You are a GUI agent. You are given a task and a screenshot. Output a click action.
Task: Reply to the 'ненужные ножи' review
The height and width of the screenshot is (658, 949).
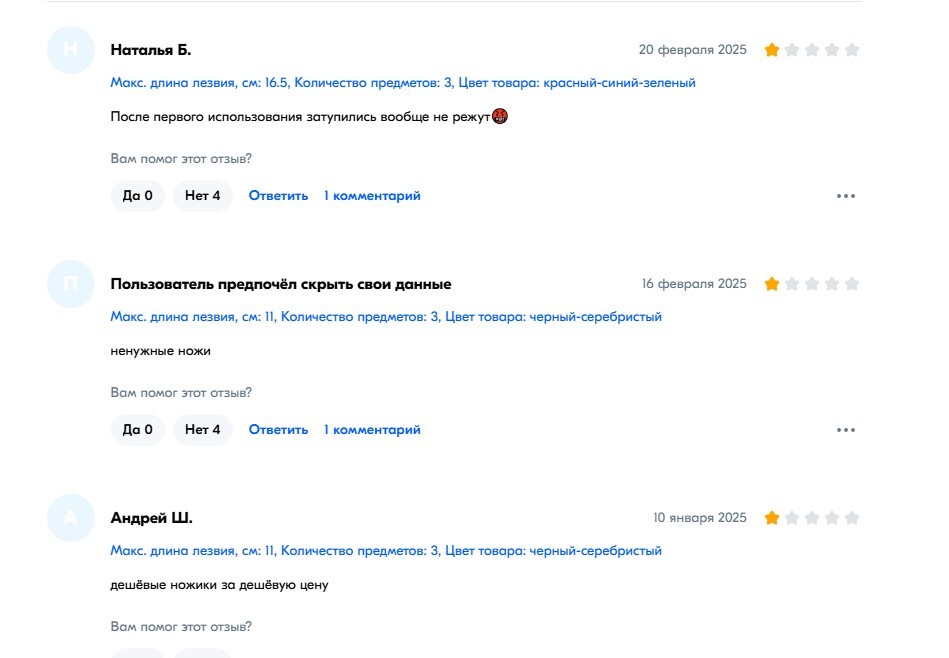pyautogui.click(x=278, y=430)
